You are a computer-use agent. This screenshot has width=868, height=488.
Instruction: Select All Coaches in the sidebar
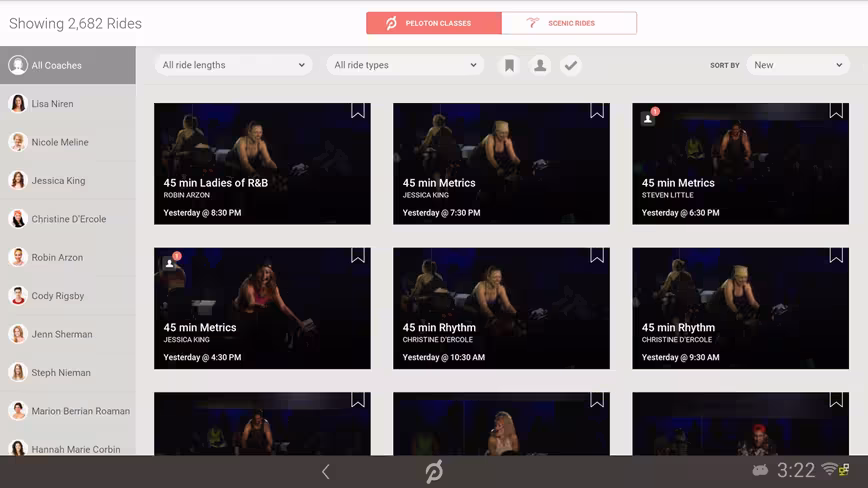68,65
